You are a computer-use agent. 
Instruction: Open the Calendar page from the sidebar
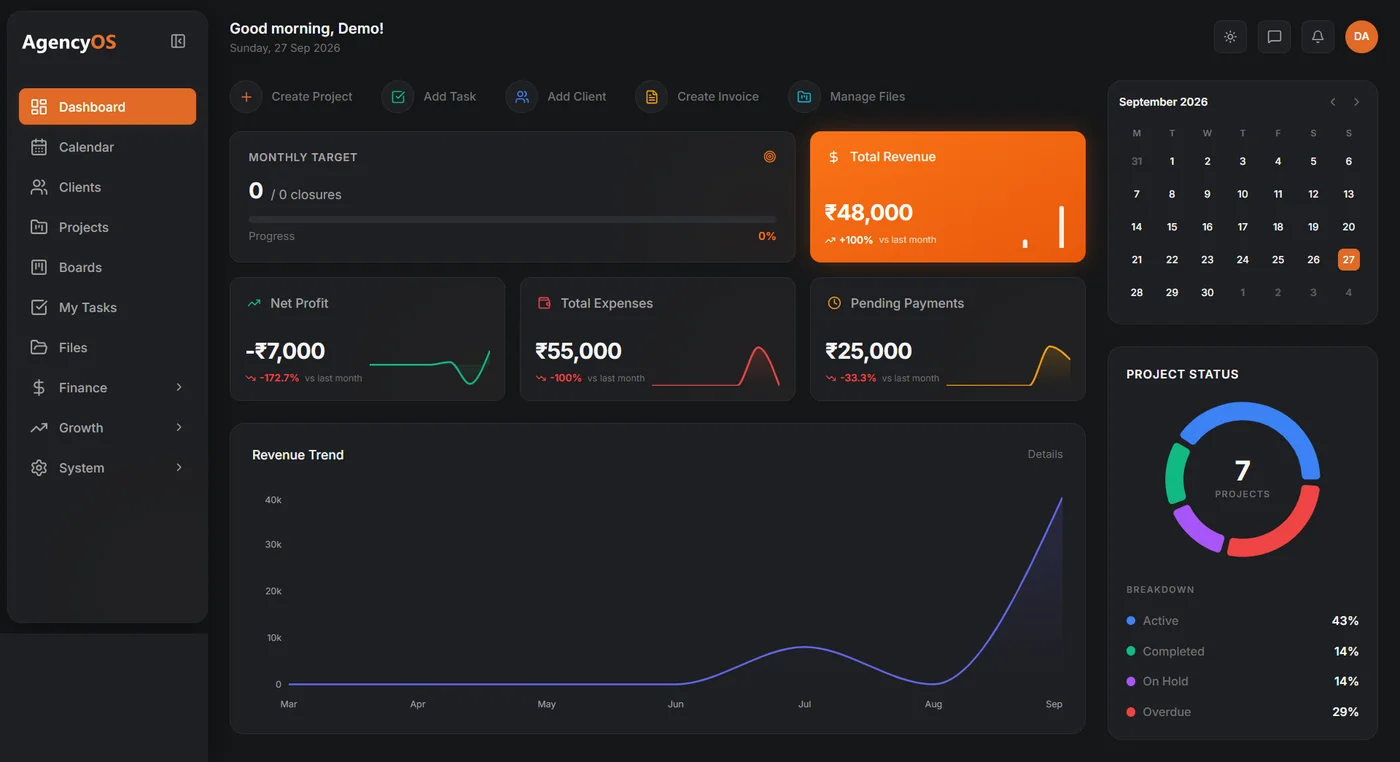107,147
